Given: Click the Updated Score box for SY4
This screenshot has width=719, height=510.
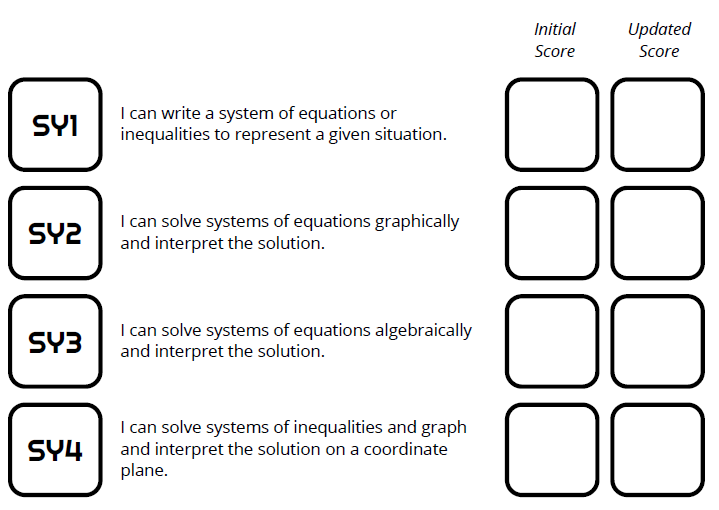Looking at the screenshot, I should 658,450.
